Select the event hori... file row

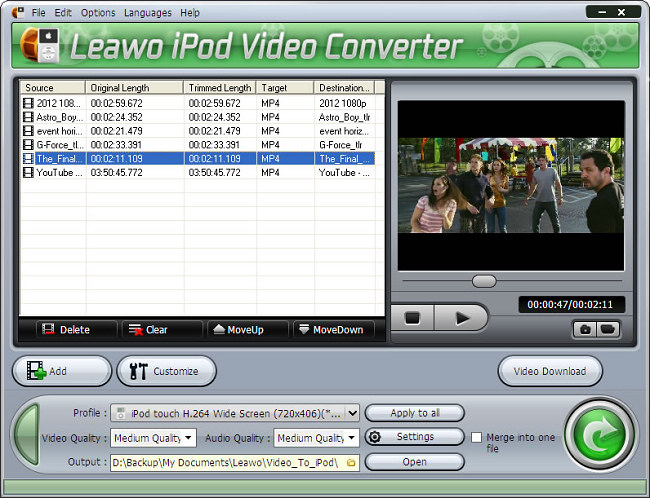pyautogui.click(x=198, y=131)
